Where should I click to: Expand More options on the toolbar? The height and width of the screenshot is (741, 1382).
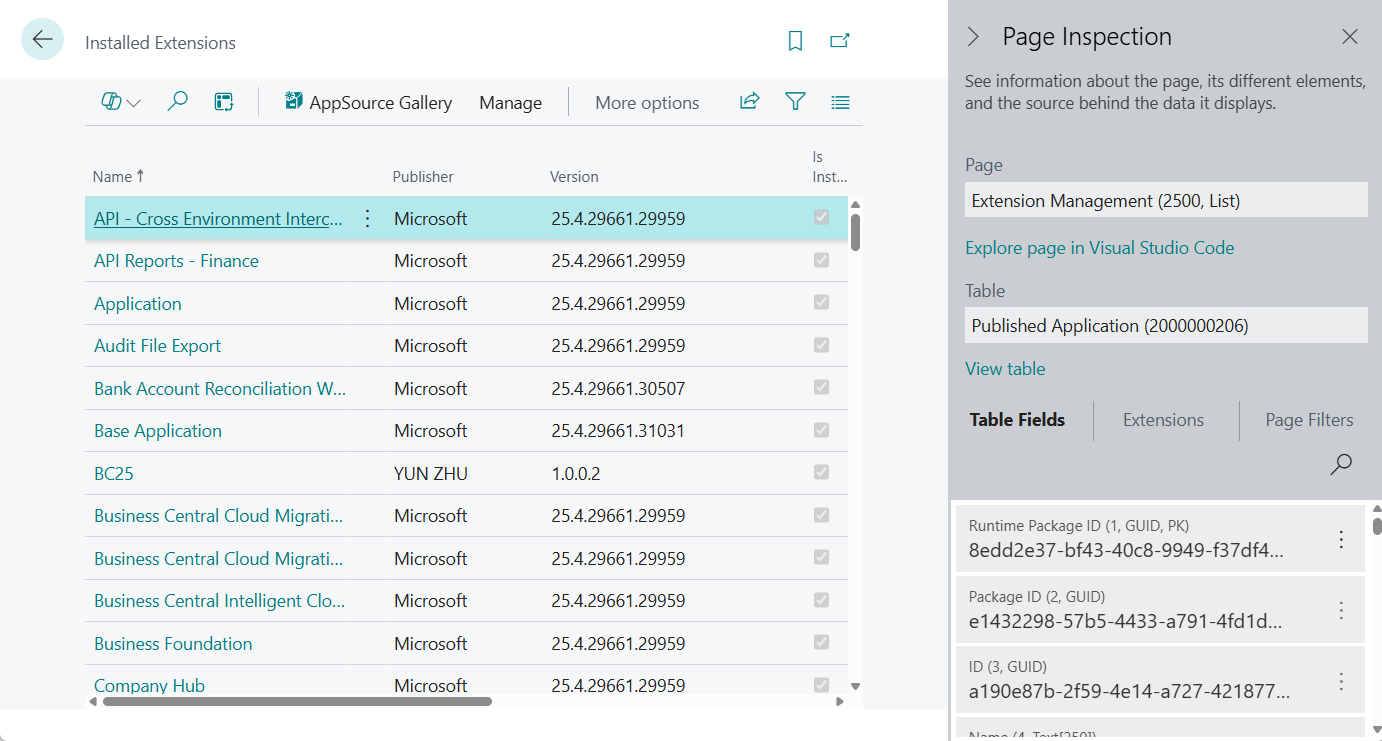coord(647,102)
